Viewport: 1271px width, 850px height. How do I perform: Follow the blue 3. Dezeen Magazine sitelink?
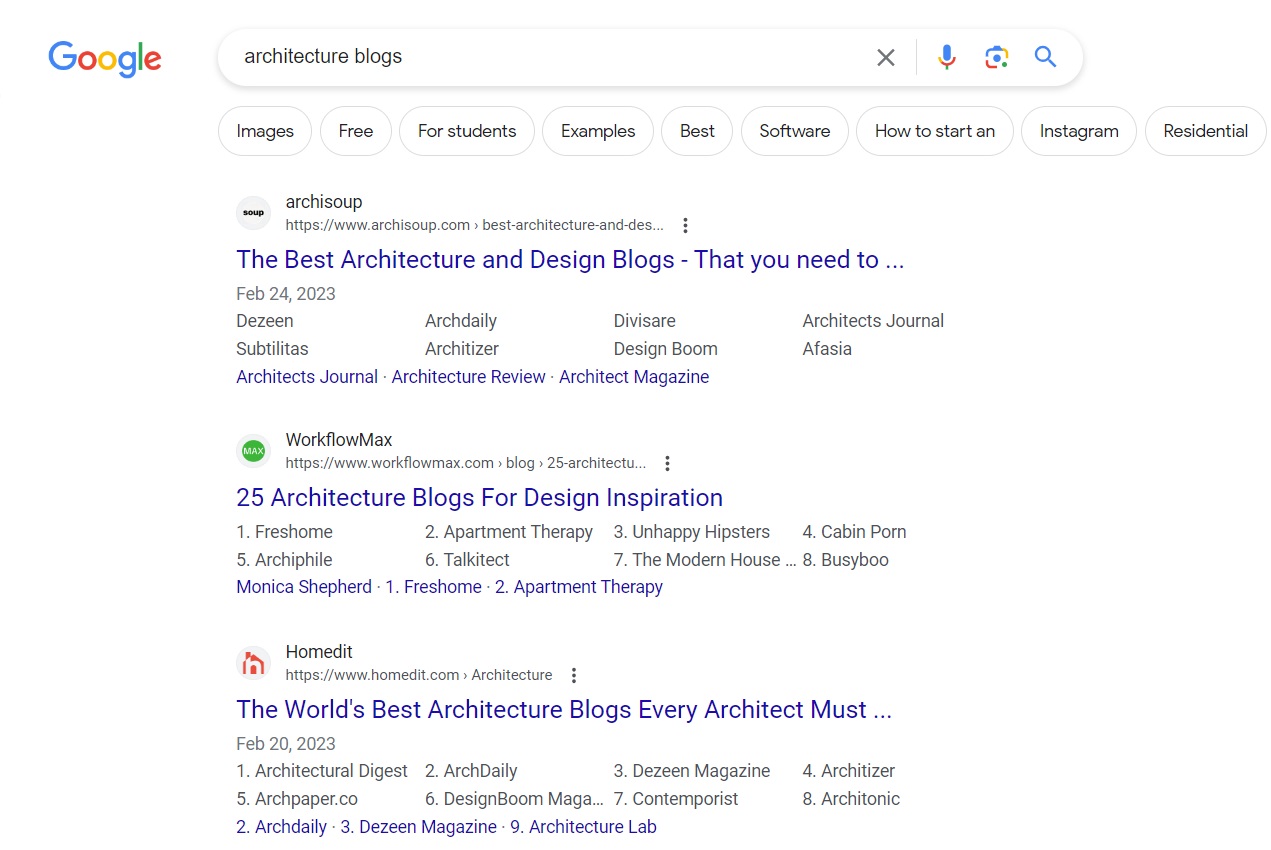coord(418,827)
